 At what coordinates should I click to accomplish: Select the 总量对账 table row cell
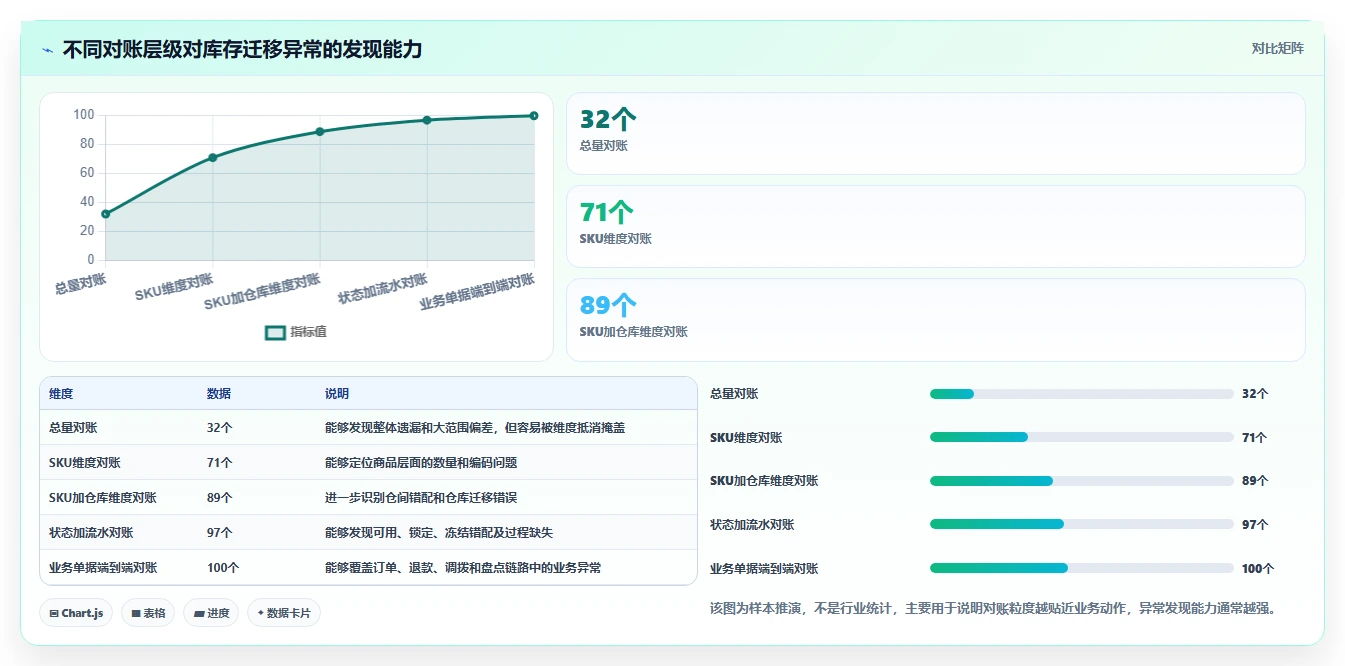(x=73, y=427)
